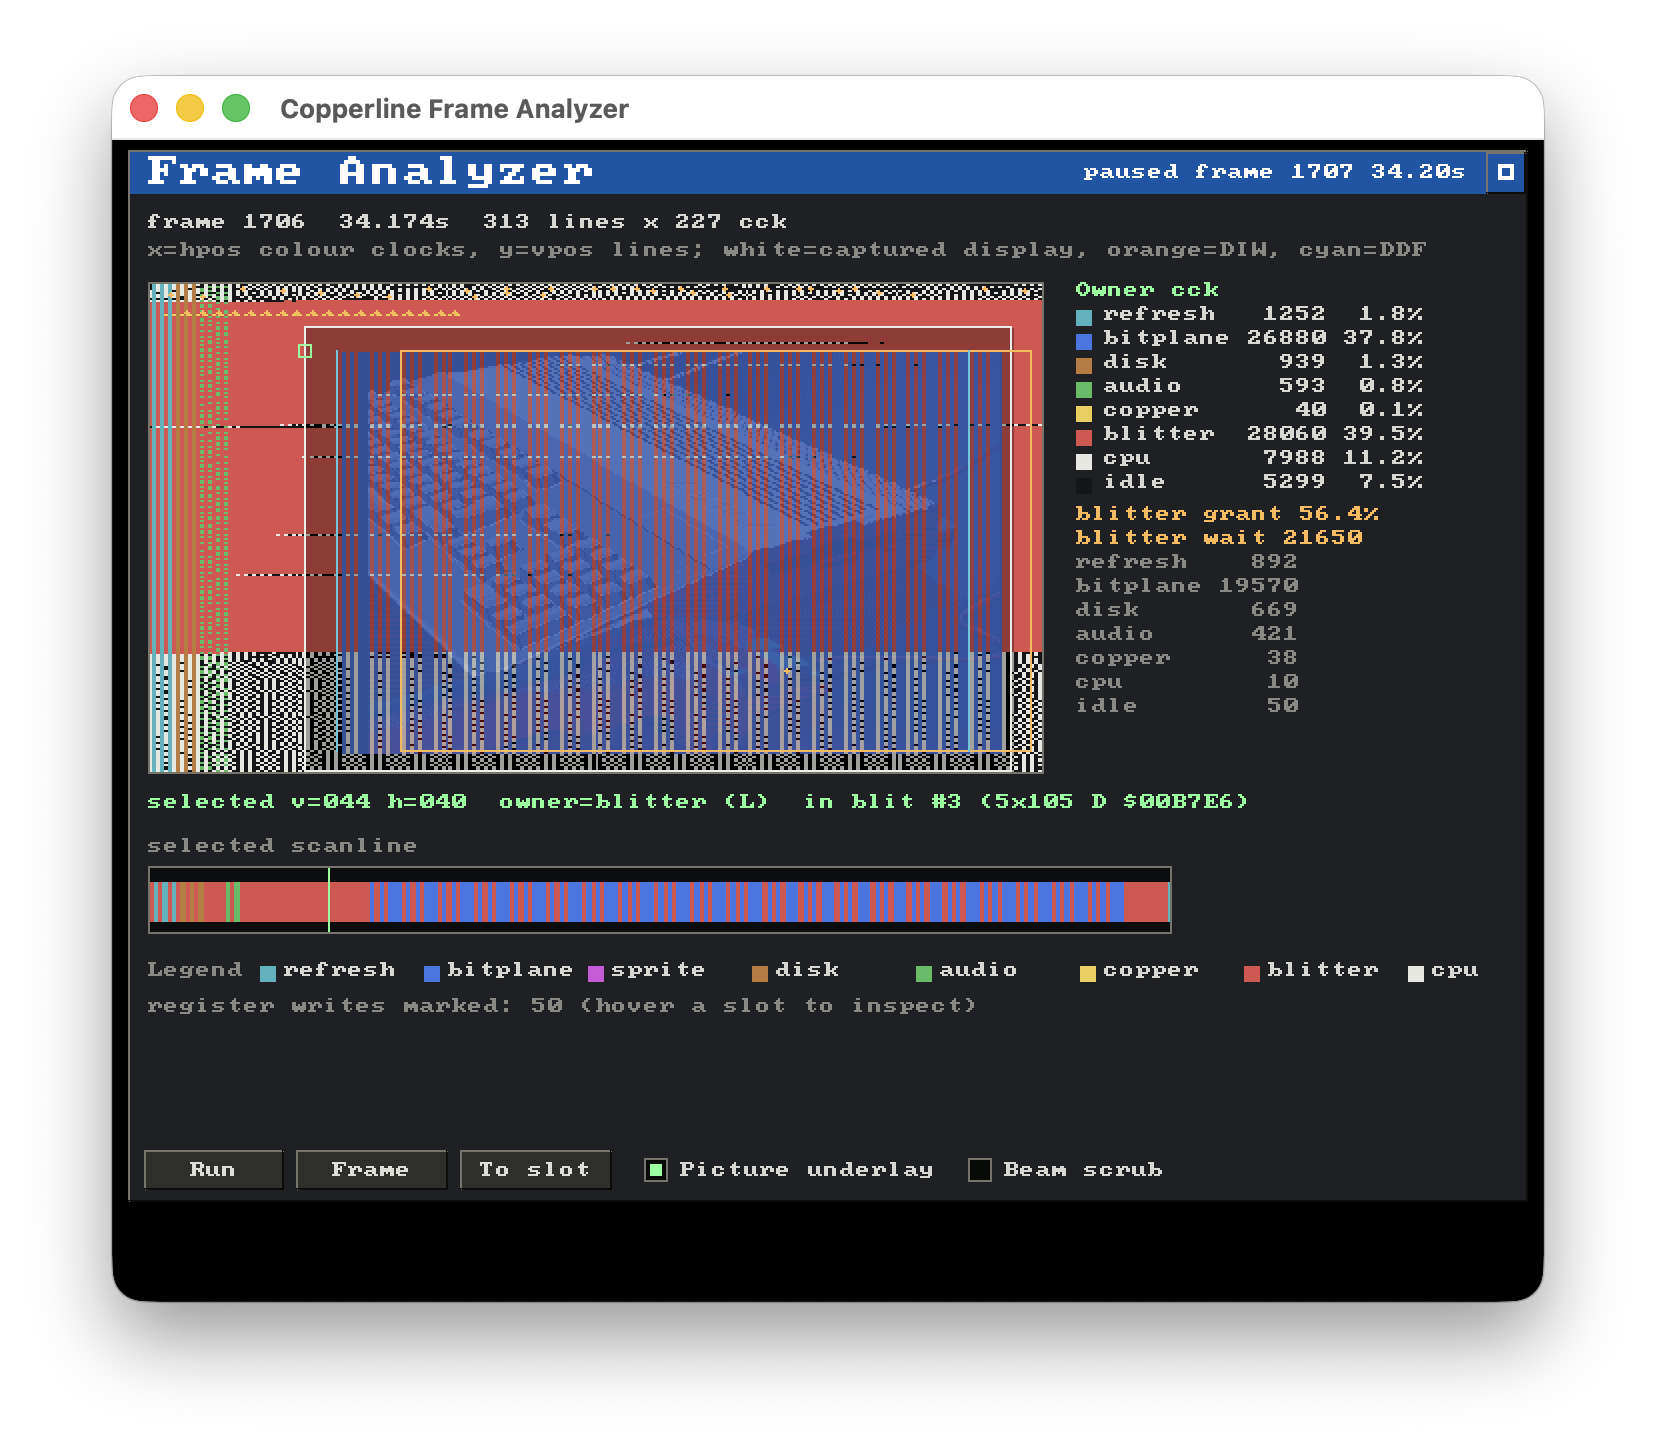The width and height of the screenshot is (1656, 1450).
Task: Enable the Beam scrub checkbox
Action: click(980, 1170)
